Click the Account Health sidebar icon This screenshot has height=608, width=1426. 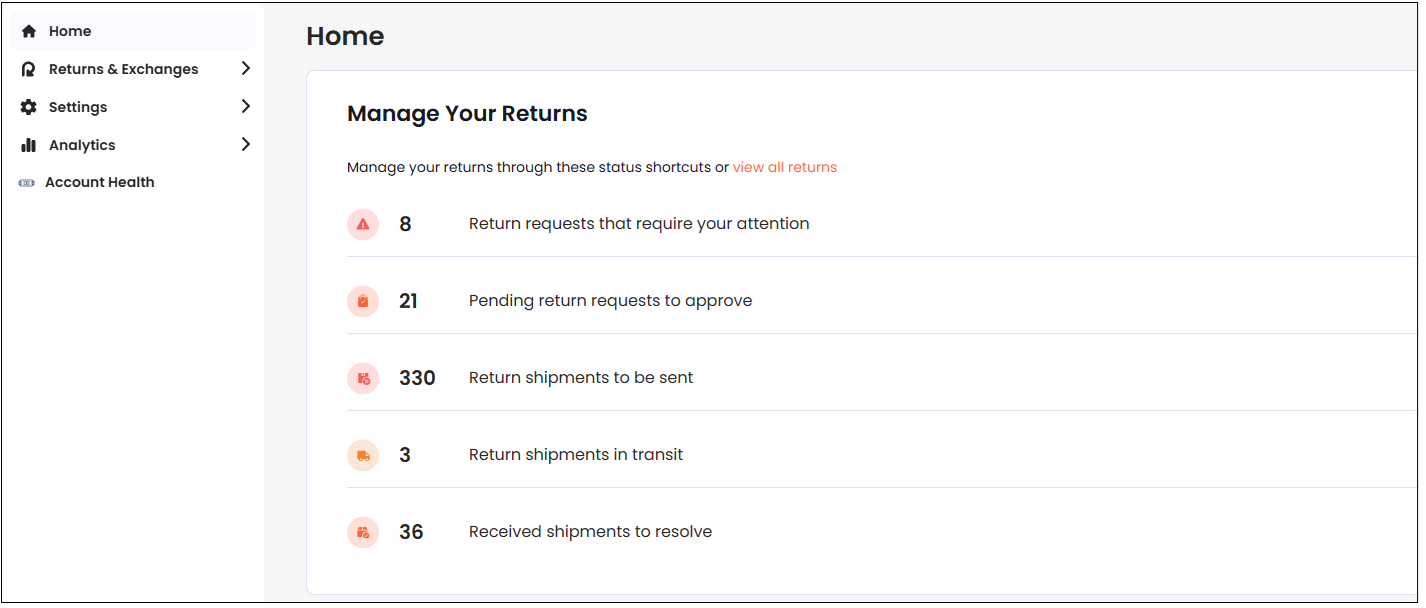point(27,183)
